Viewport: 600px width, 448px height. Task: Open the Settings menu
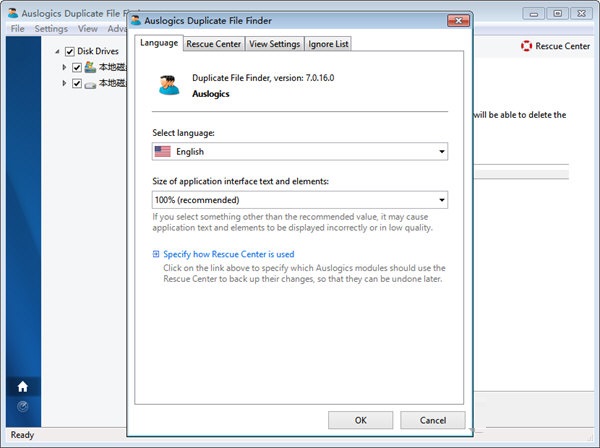tap(51, 29)
